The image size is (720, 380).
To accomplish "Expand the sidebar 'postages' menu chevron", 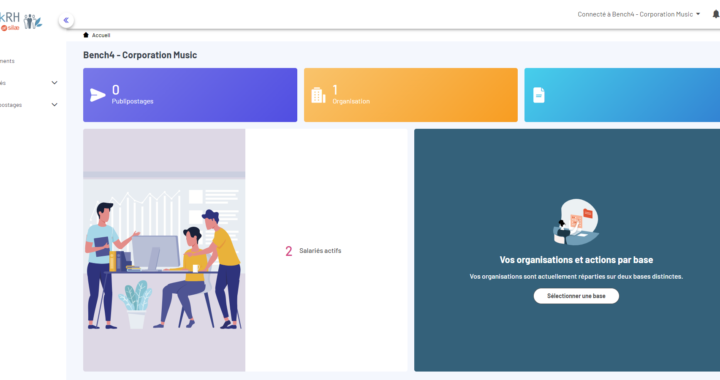I will click(54, 105).
